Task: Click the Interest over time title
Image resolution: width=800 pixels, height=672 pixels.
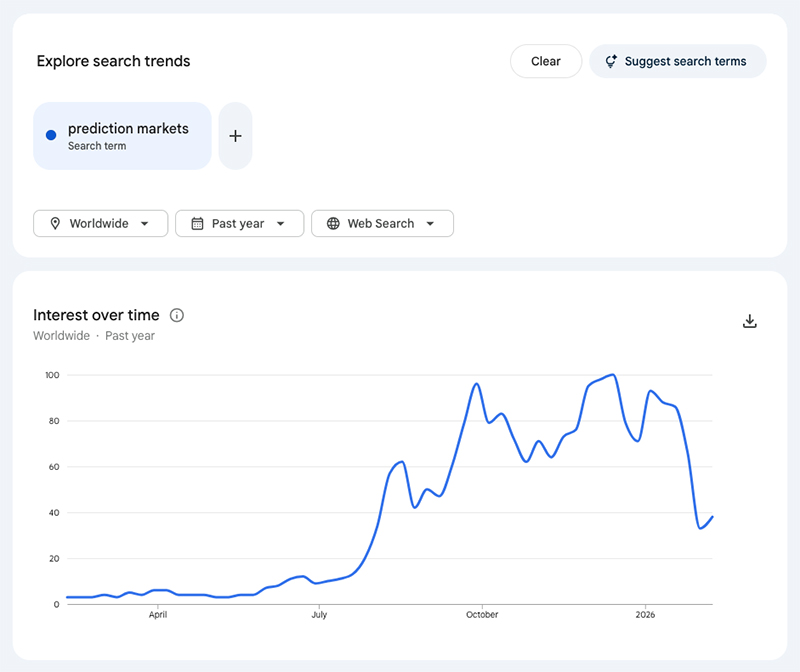Action: pos(96,315)
